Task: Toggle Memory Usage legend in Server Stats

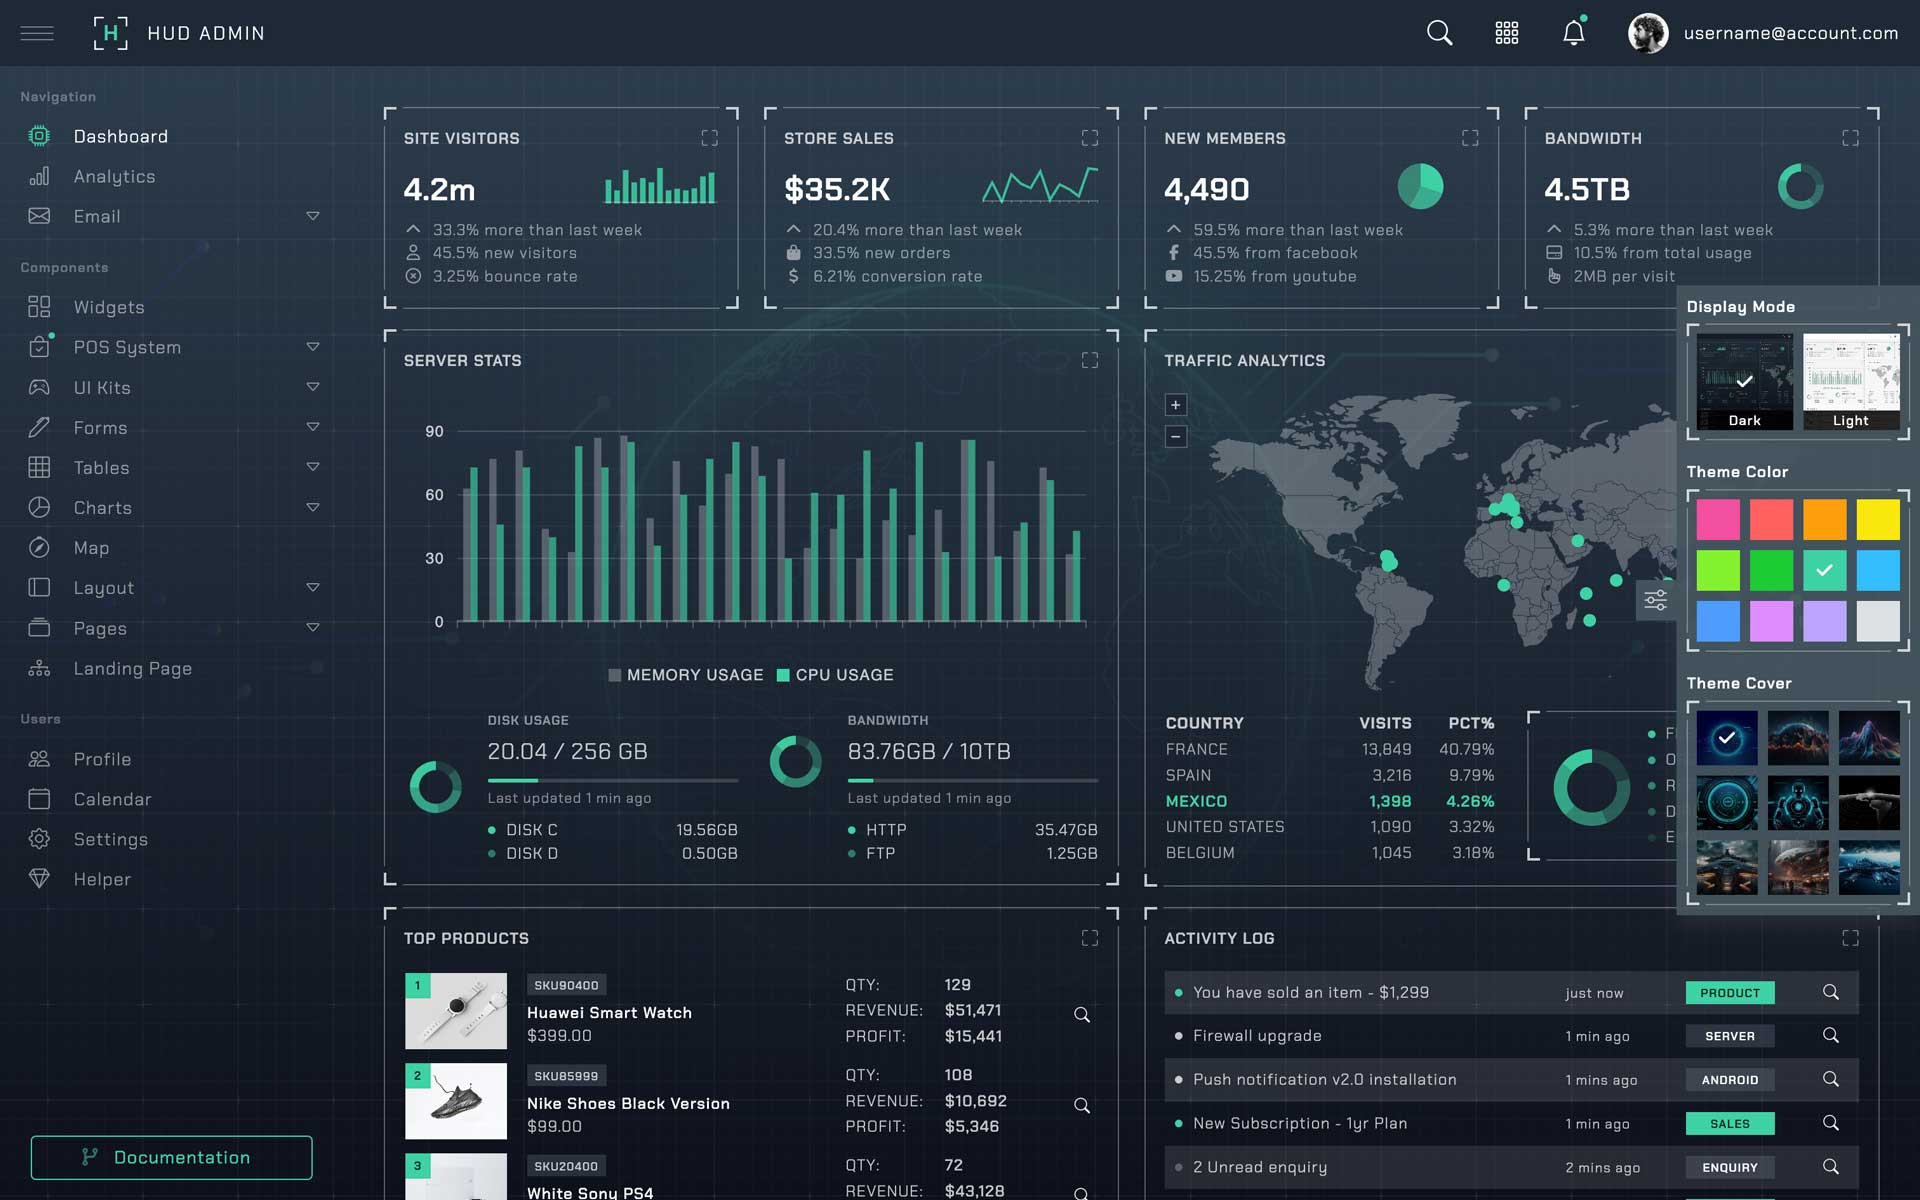Action: click(686, 675)
